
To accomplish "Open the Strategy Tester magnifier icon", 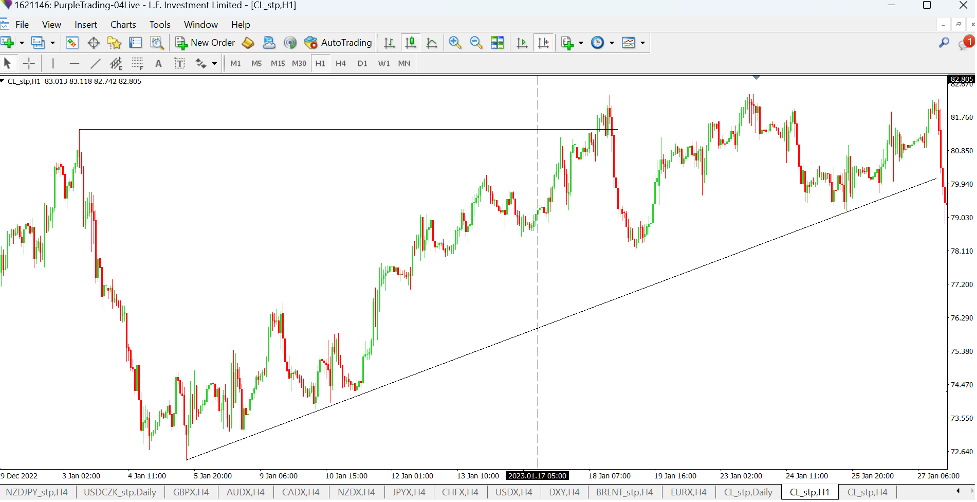I will [156, 42].
